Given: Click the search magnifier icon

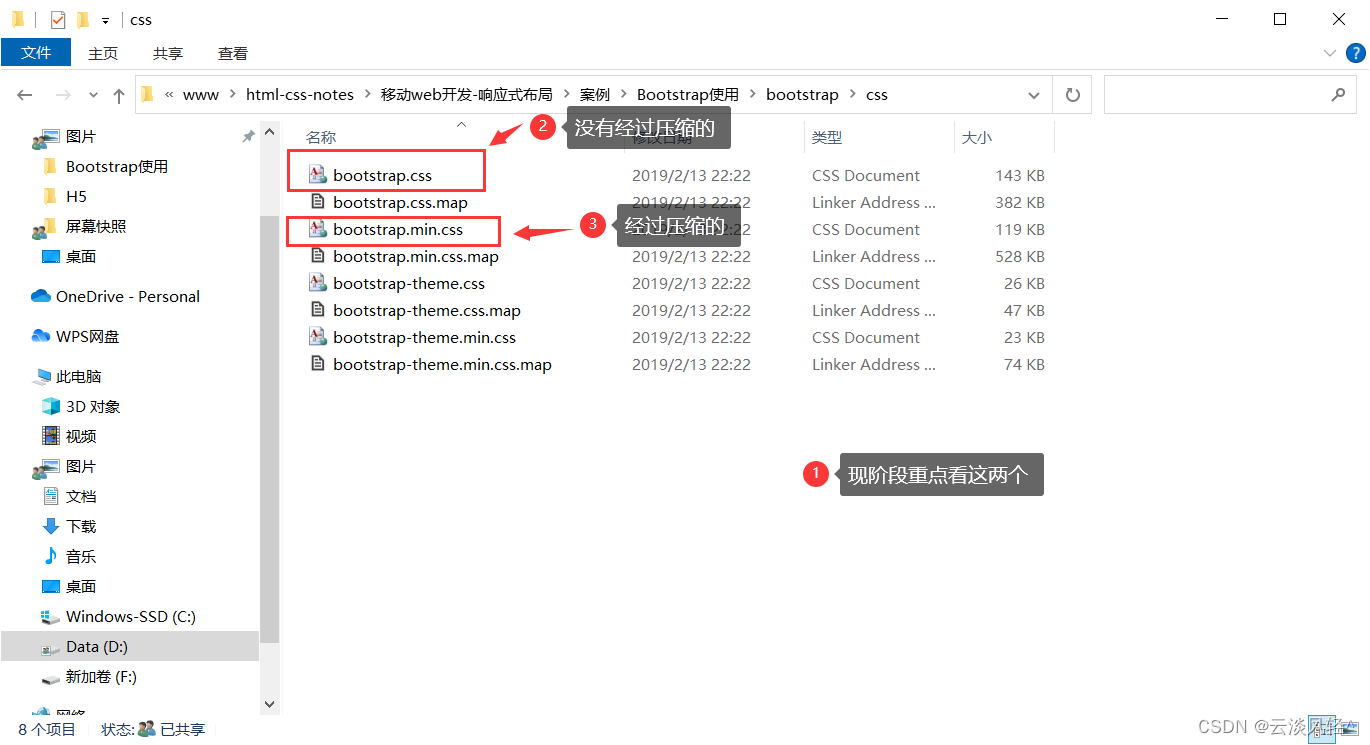Looking at the screenshot, I should [x=1338, y=95].
